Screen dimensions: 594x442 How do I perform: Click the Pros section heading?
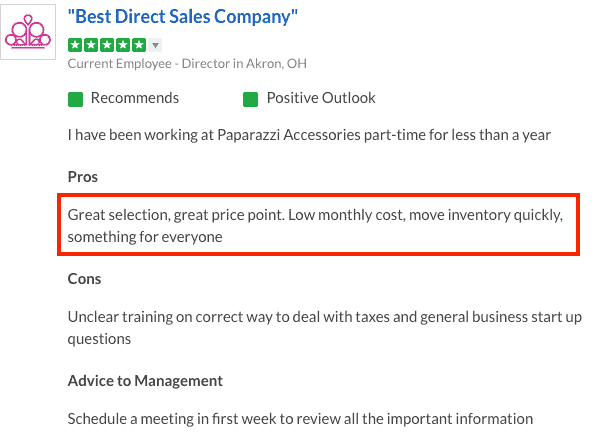point(83,177)
